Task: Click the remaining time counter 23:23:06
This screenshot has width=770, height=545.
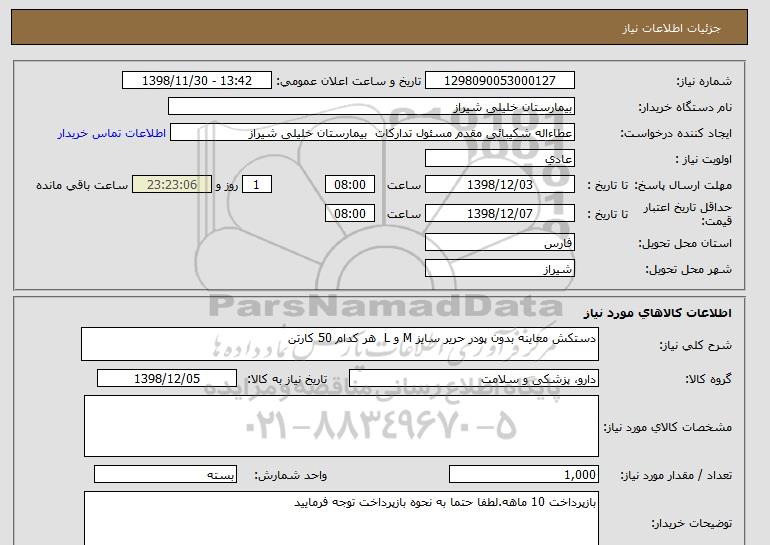Action: [172, 185]
